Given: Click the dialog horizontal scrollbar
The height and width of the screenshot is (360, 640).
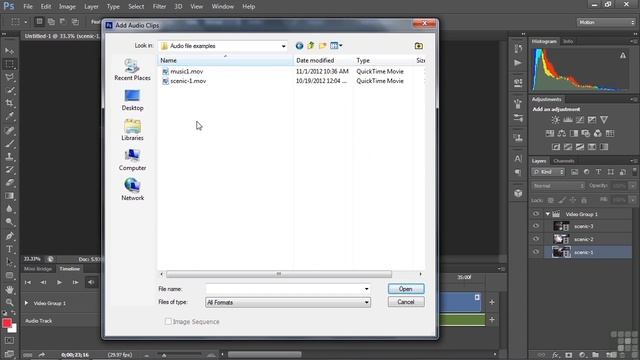Looking at the screenshot, I should pyautogui.click(x=279, y=274).
